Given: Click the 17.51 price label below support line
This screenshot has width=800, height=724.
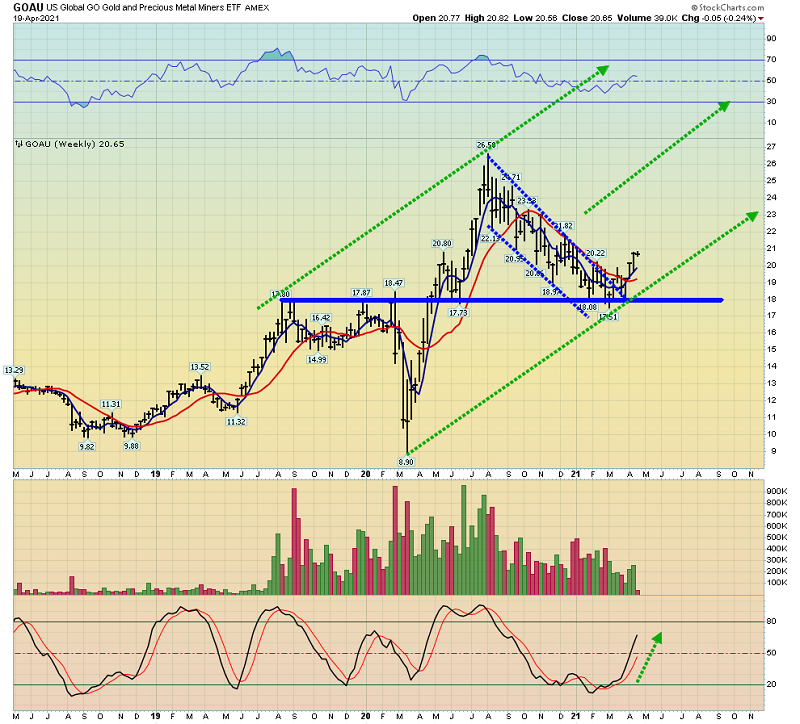Looking at the screenshot, I should 608,317.
